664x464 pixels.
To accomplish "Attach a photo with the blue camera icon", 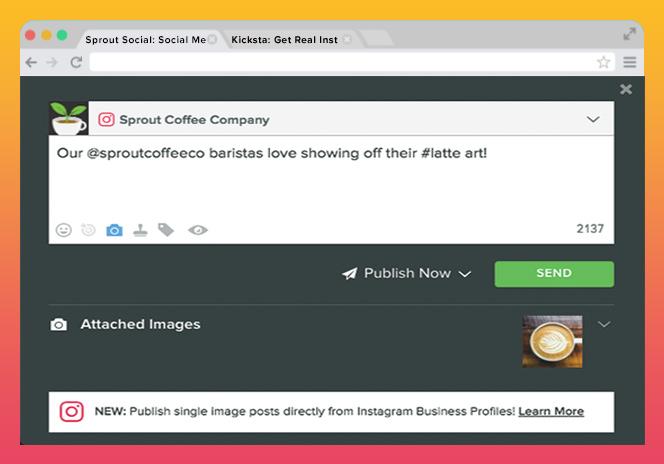I will coord(114,230).
